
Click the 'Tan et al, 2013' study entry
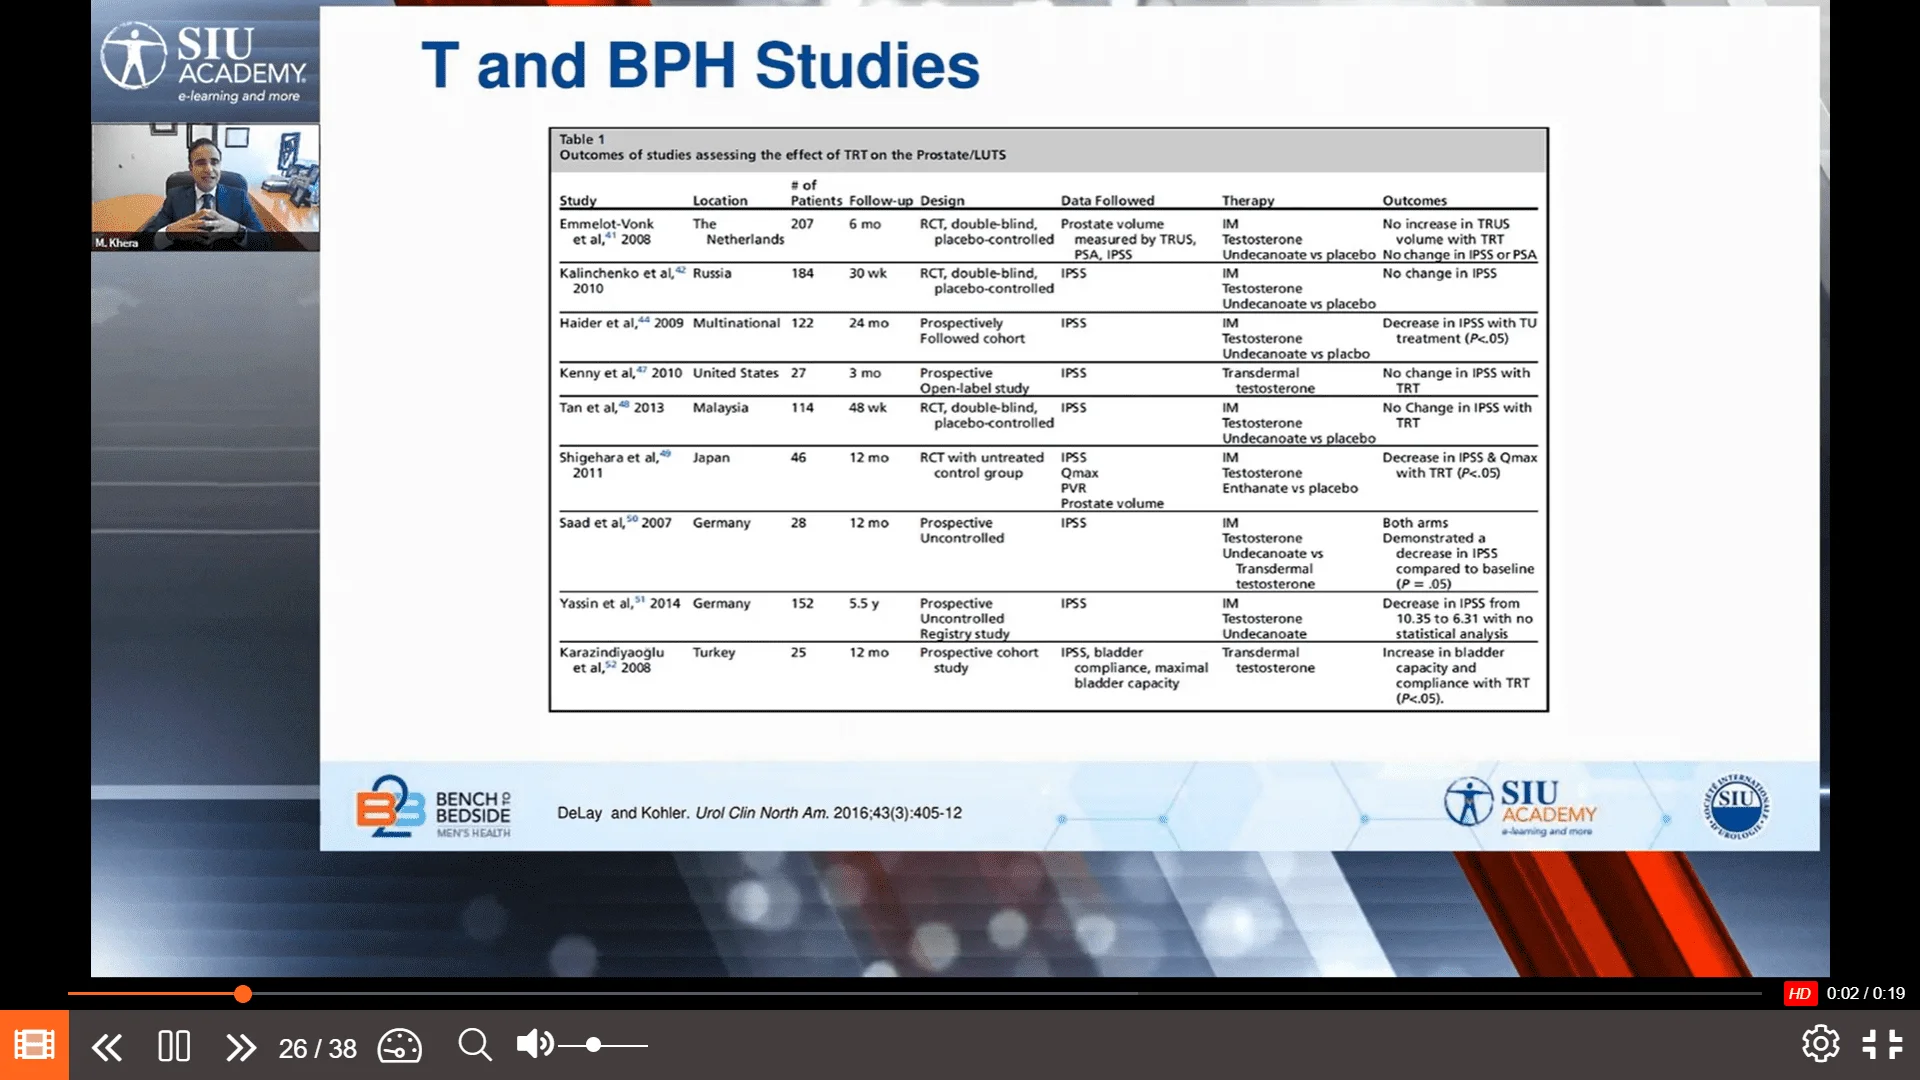(611, 408)
